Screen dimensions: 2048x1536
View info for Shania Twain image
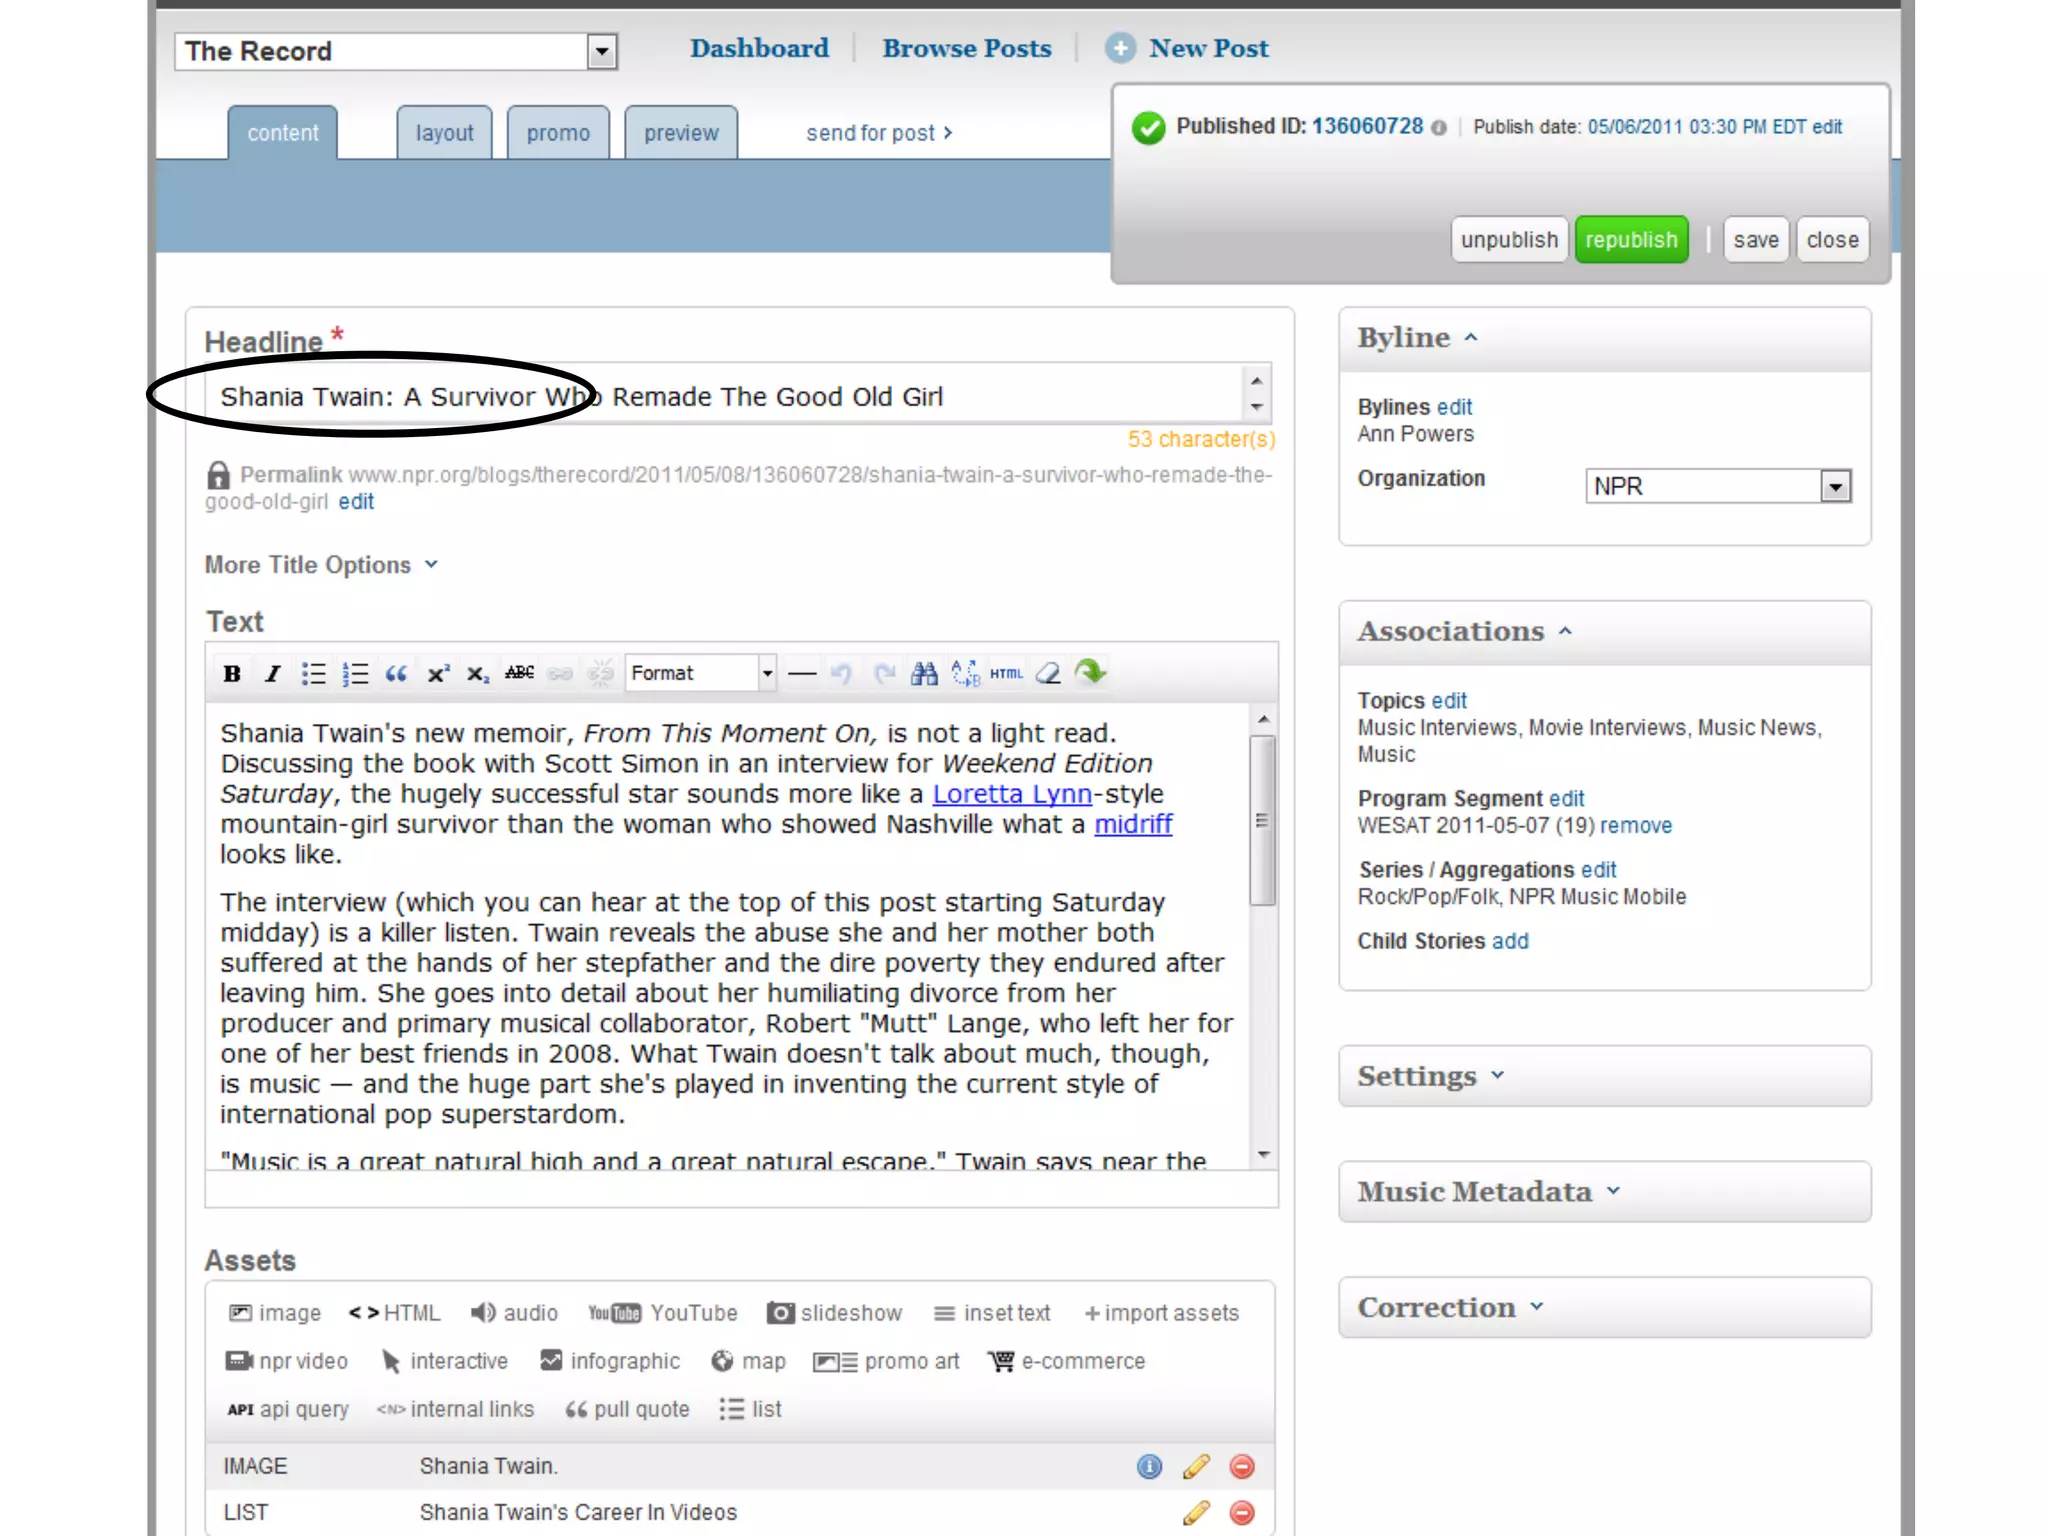[1149, 1466]
